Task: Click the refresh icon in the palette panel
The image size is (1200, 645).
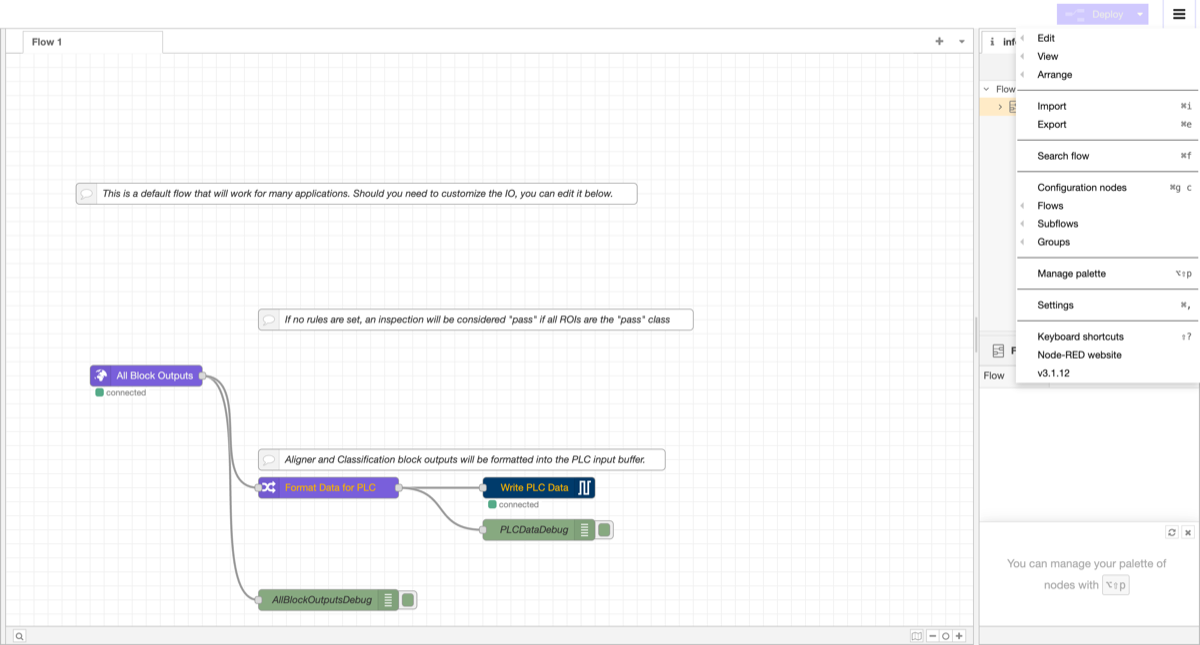Action: 1172,532
